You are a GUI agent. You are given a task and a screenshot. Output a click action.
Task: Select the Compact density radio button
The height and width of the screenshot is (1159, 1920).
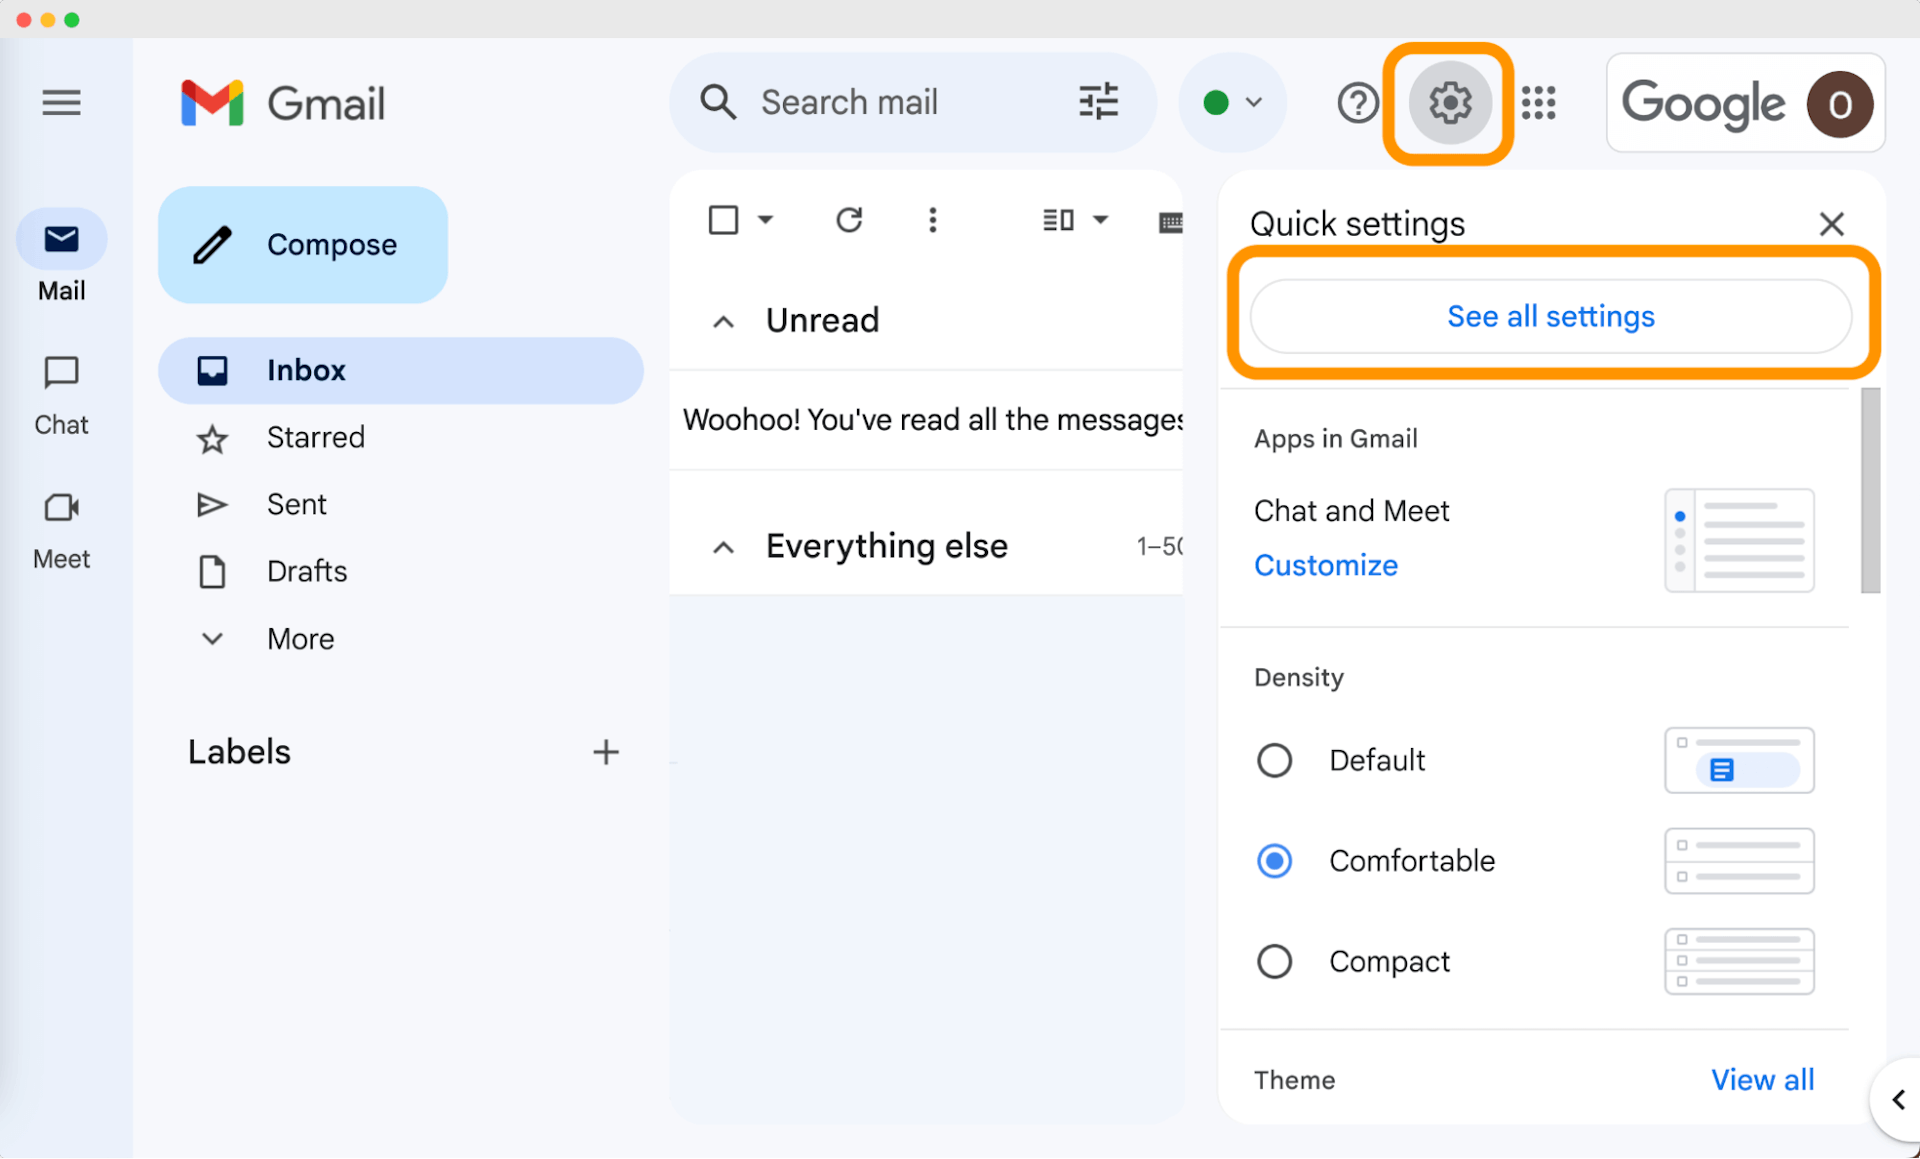point(1275,960)
